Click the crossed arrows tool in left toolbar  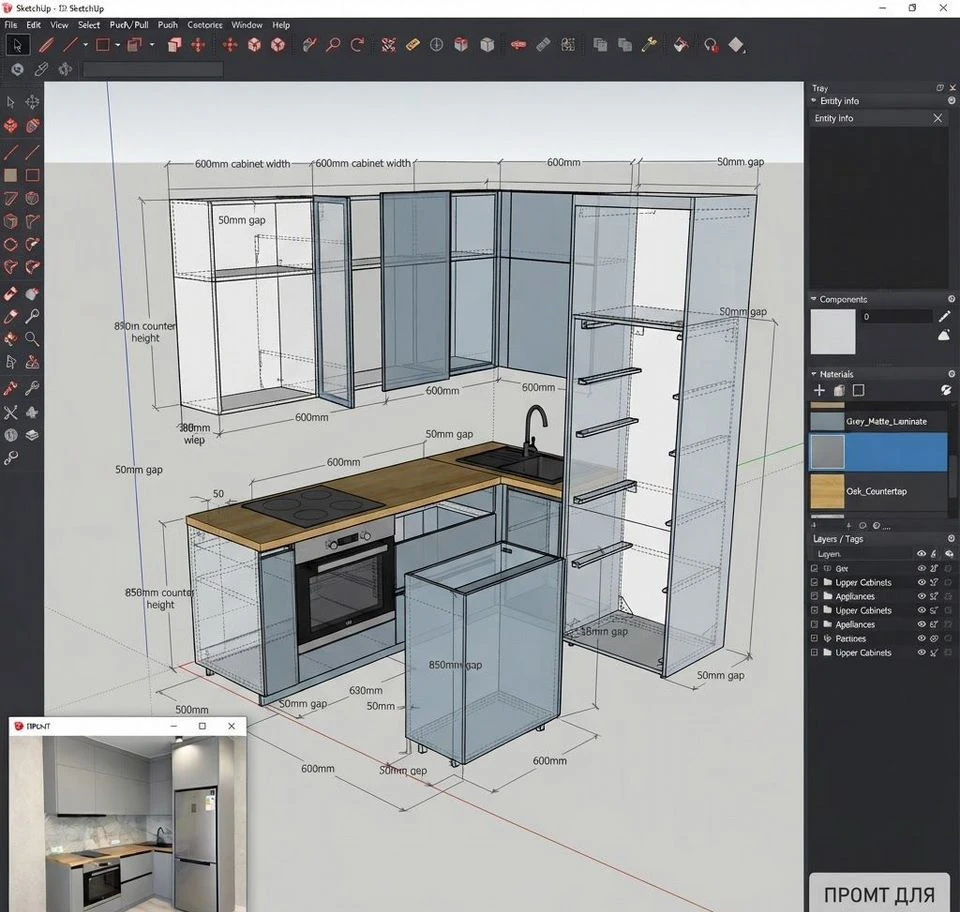10,413
